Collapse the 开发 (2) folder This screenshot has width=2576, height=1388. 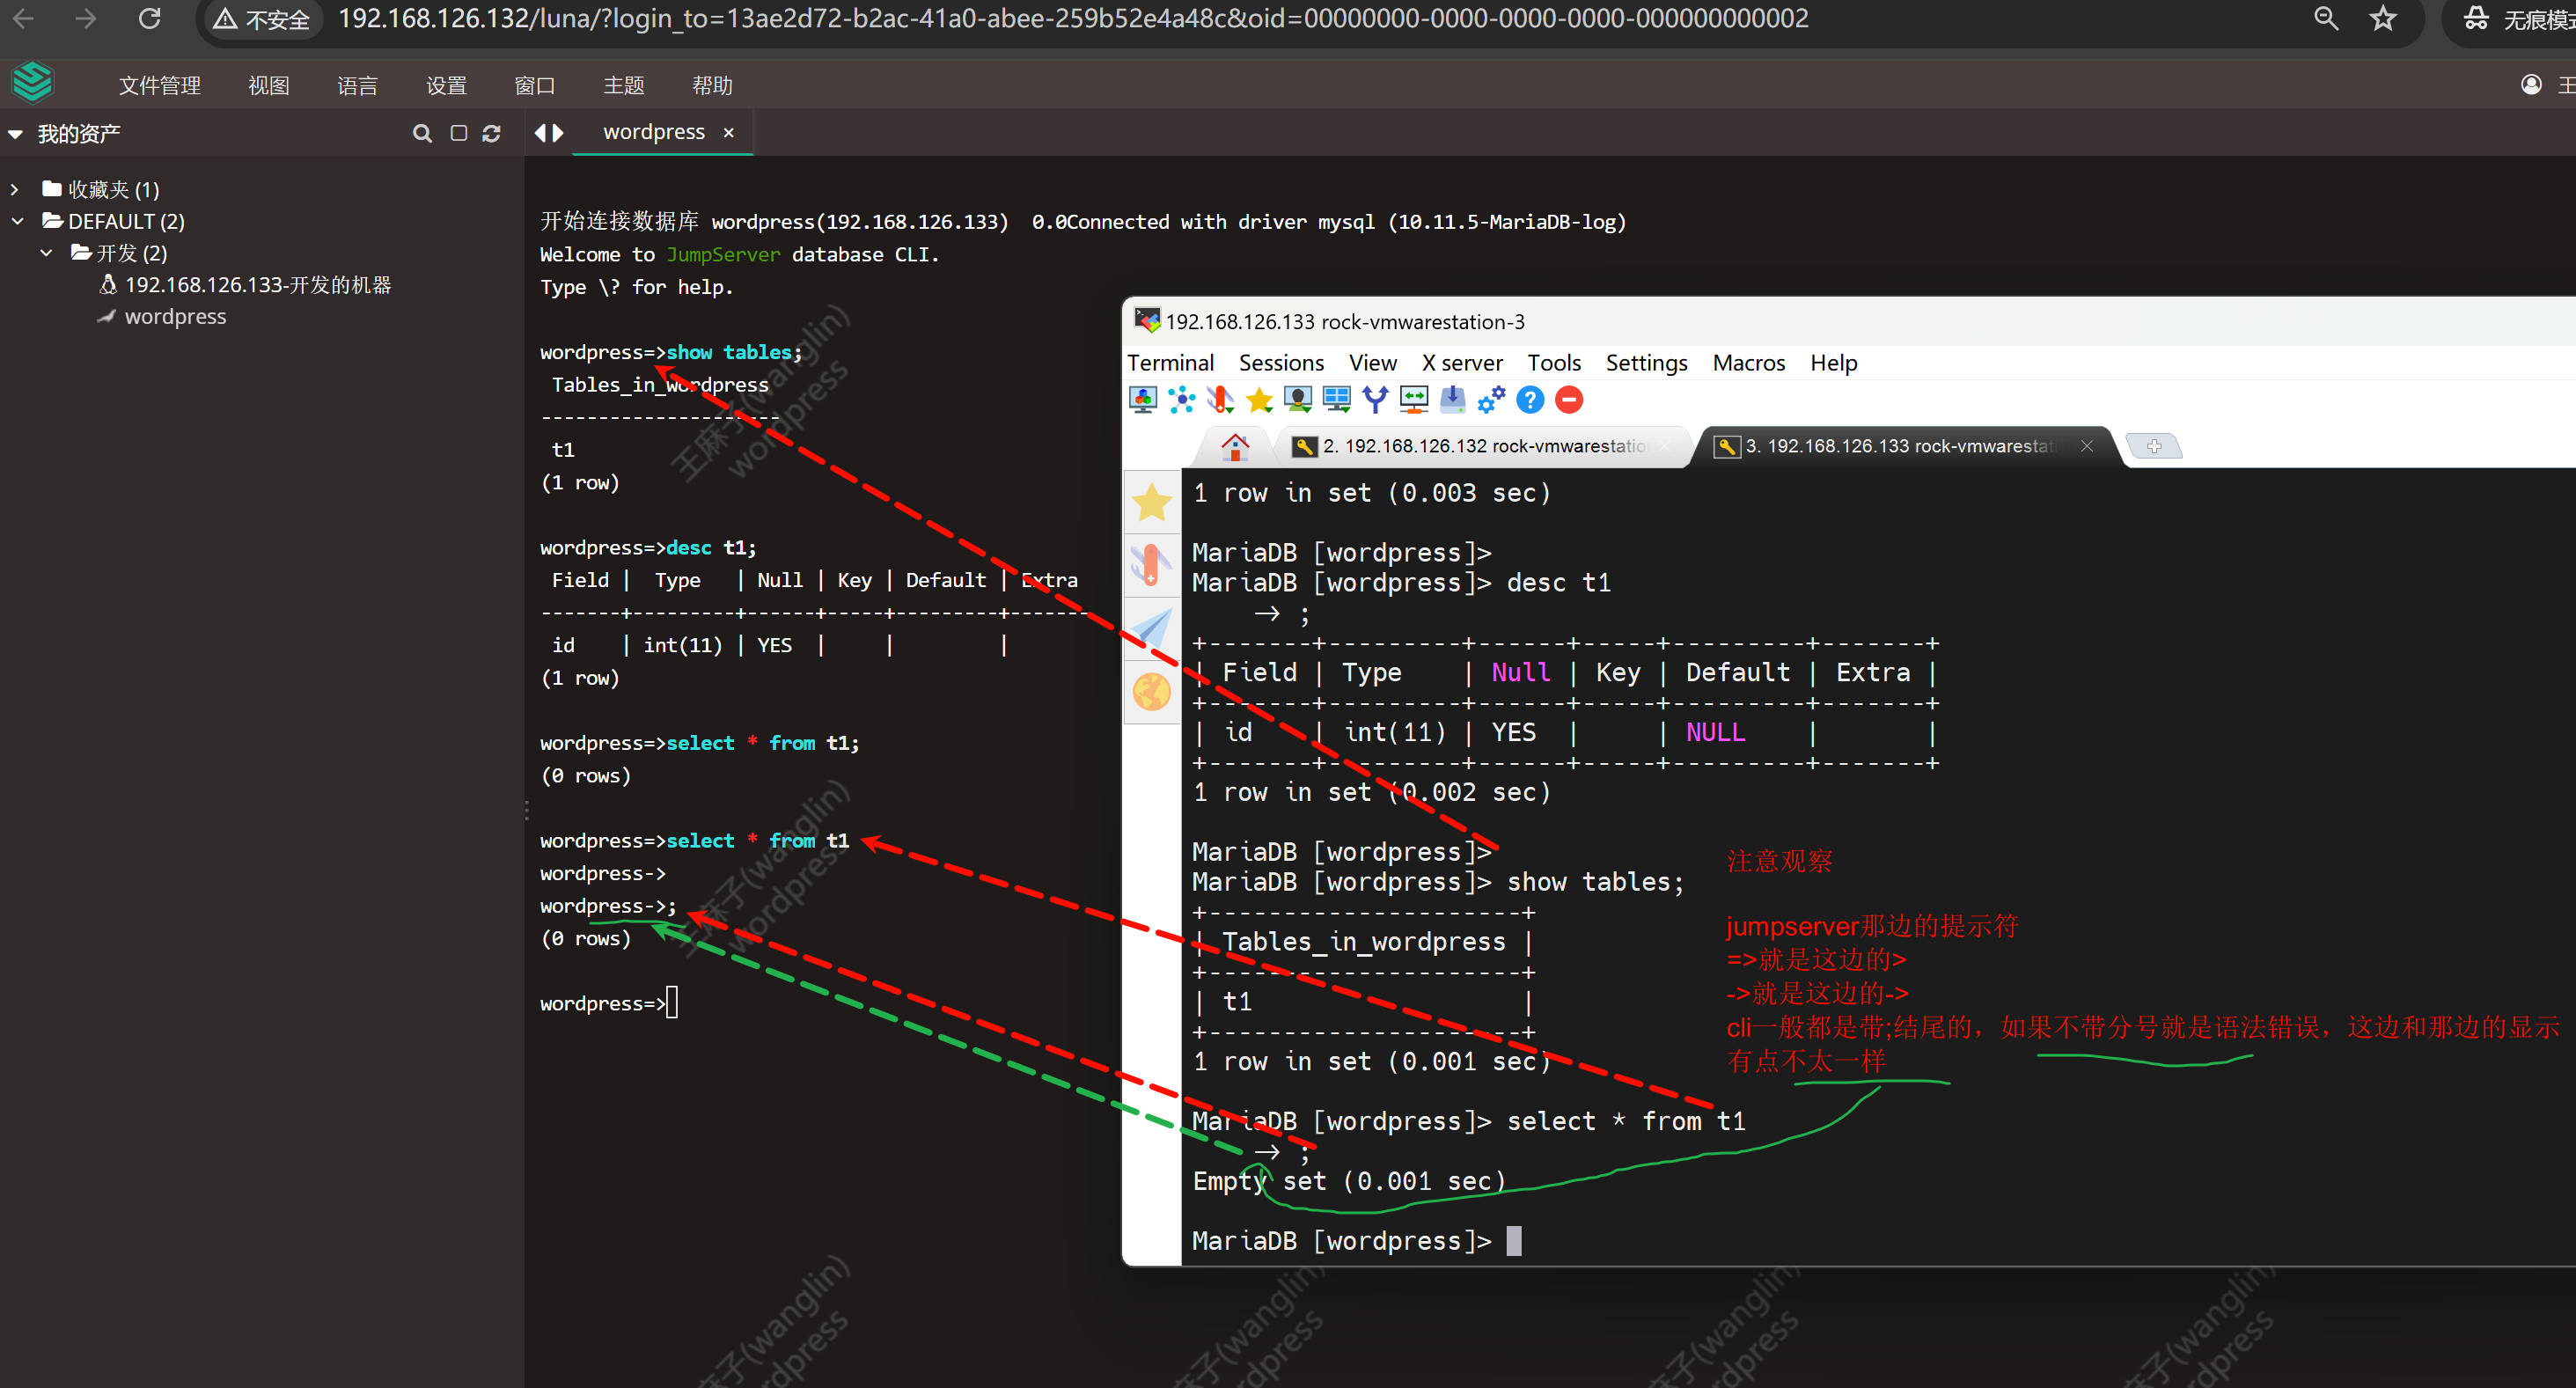click(x=46, y=253)
